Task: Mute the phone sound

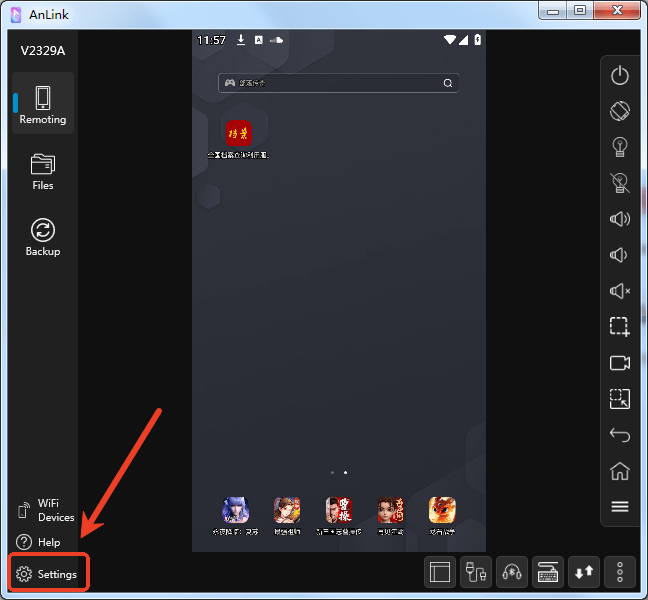Action: pos(619,291)
